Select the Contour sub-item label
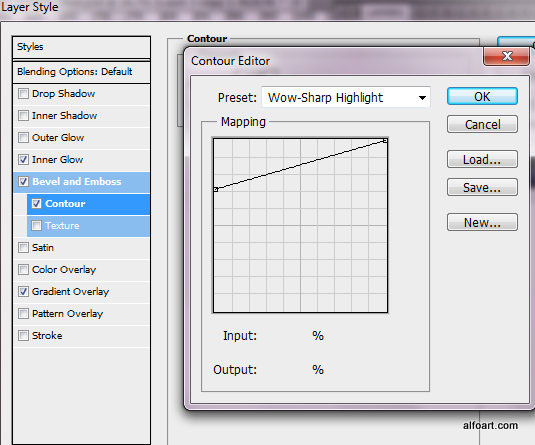Screen dimensions: 535x445 tap(65, 204)
